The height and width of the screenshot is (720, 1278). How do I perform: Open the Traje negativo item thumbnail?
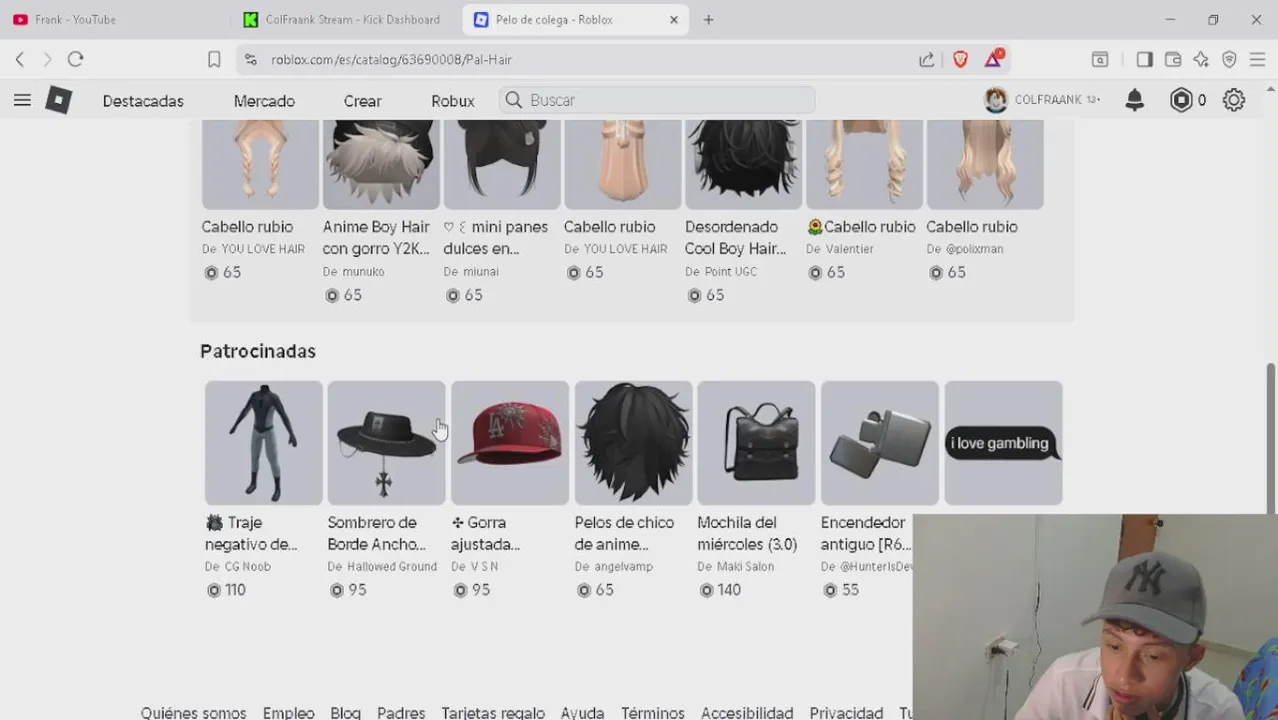click(x=264, y=442)
